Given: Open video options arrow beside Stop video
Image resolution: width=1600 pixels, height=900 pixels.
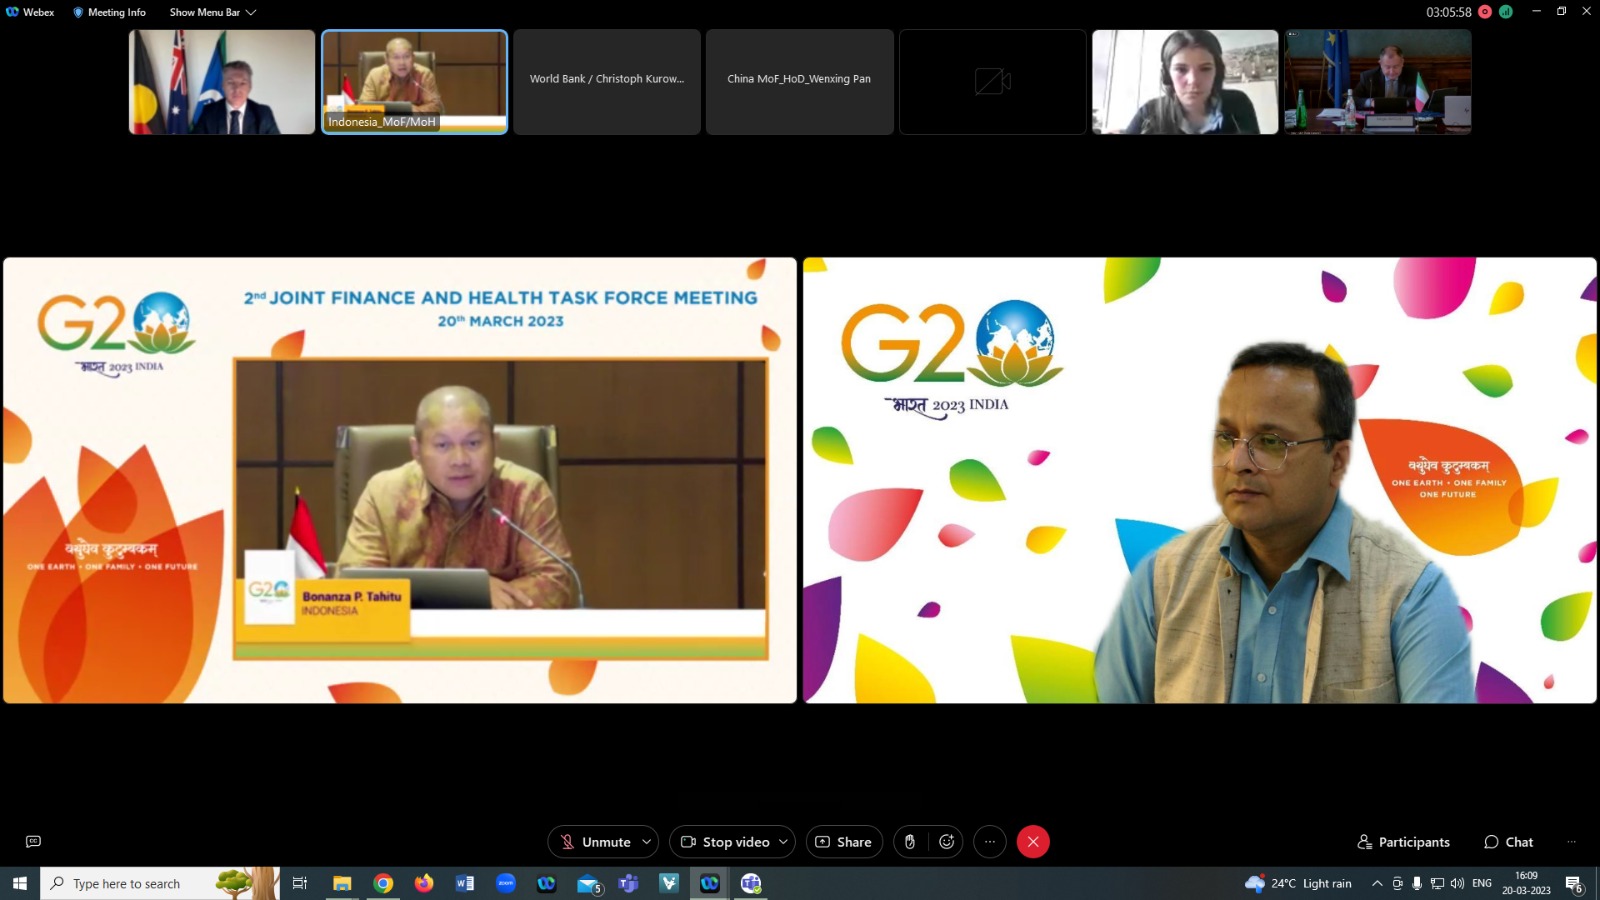Looking at the screenshot, I should [x=783, y=842].
